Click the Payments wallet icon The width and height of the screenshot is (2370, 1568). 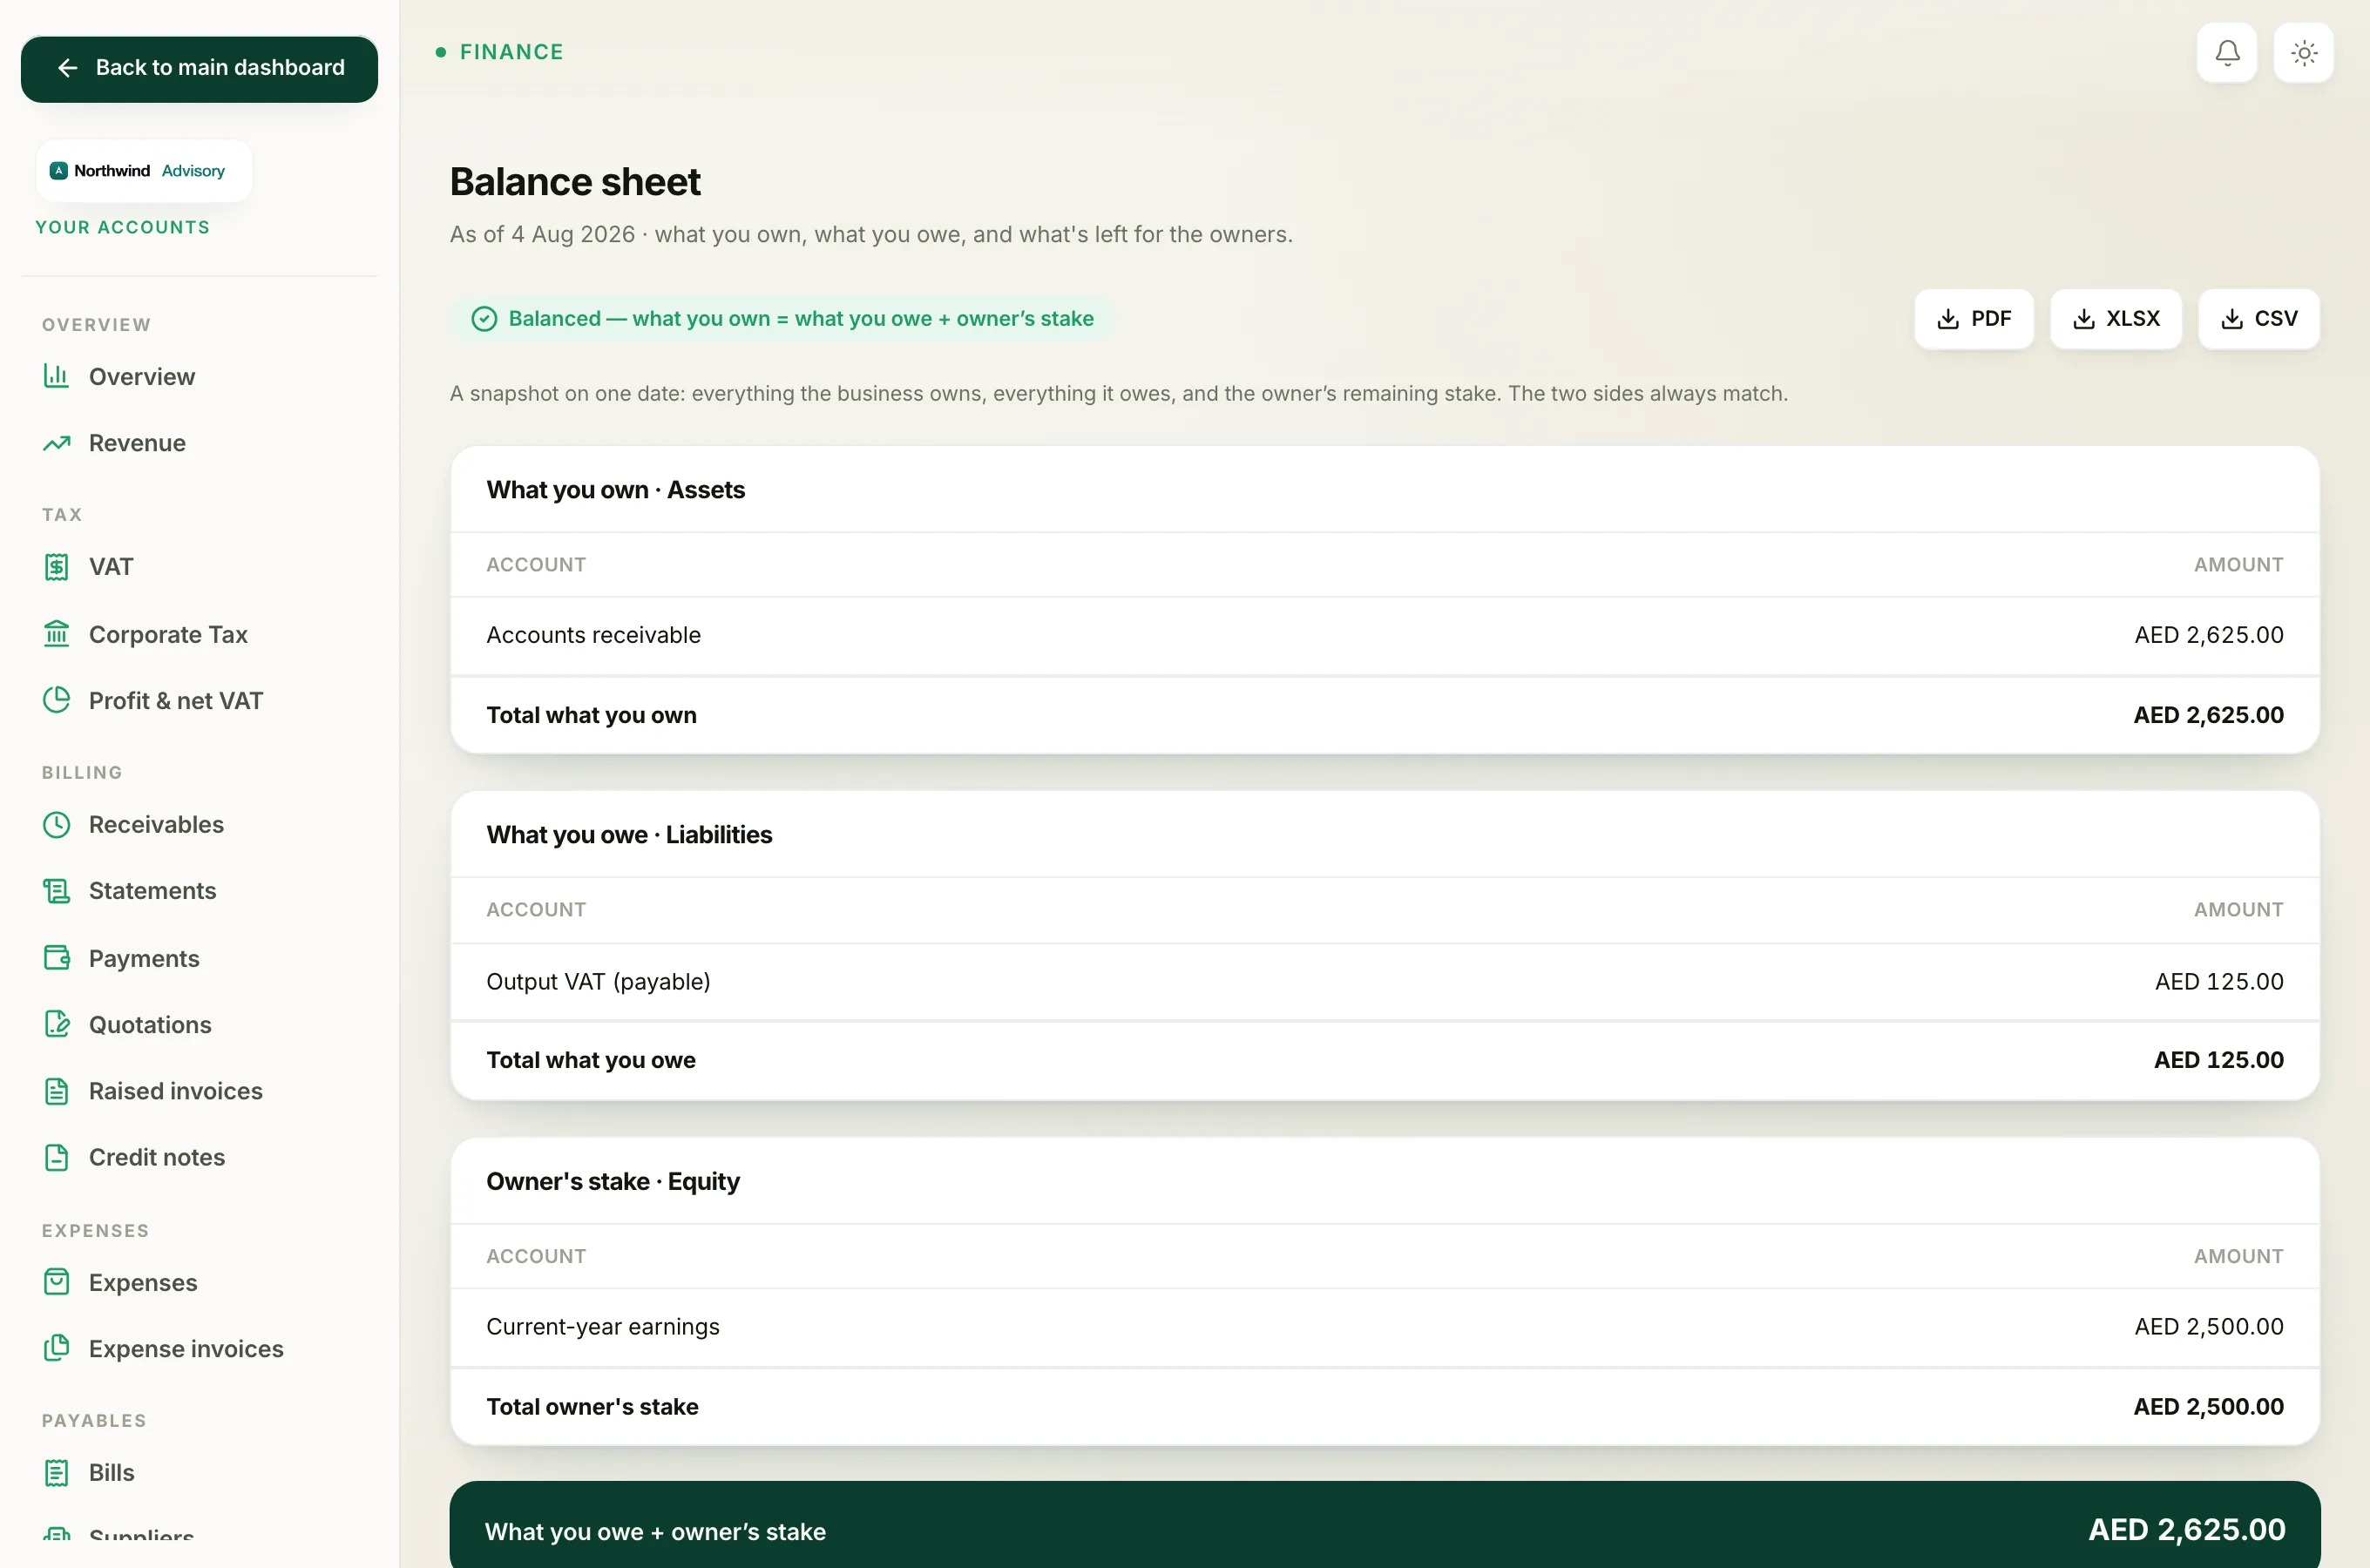click(x=56, y=958)
